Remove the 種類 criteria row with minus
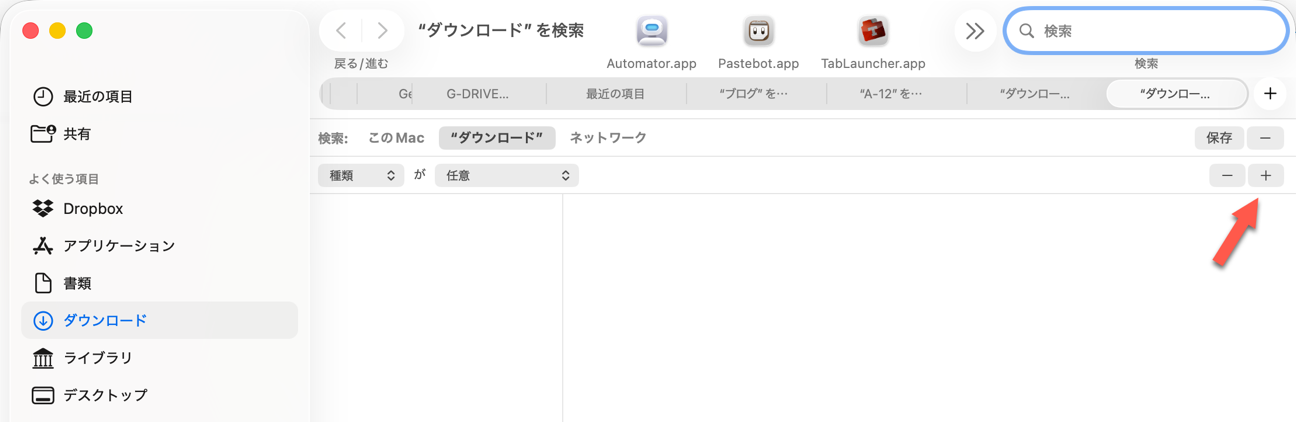The image size is (1296, 422). pos(1227,176)
